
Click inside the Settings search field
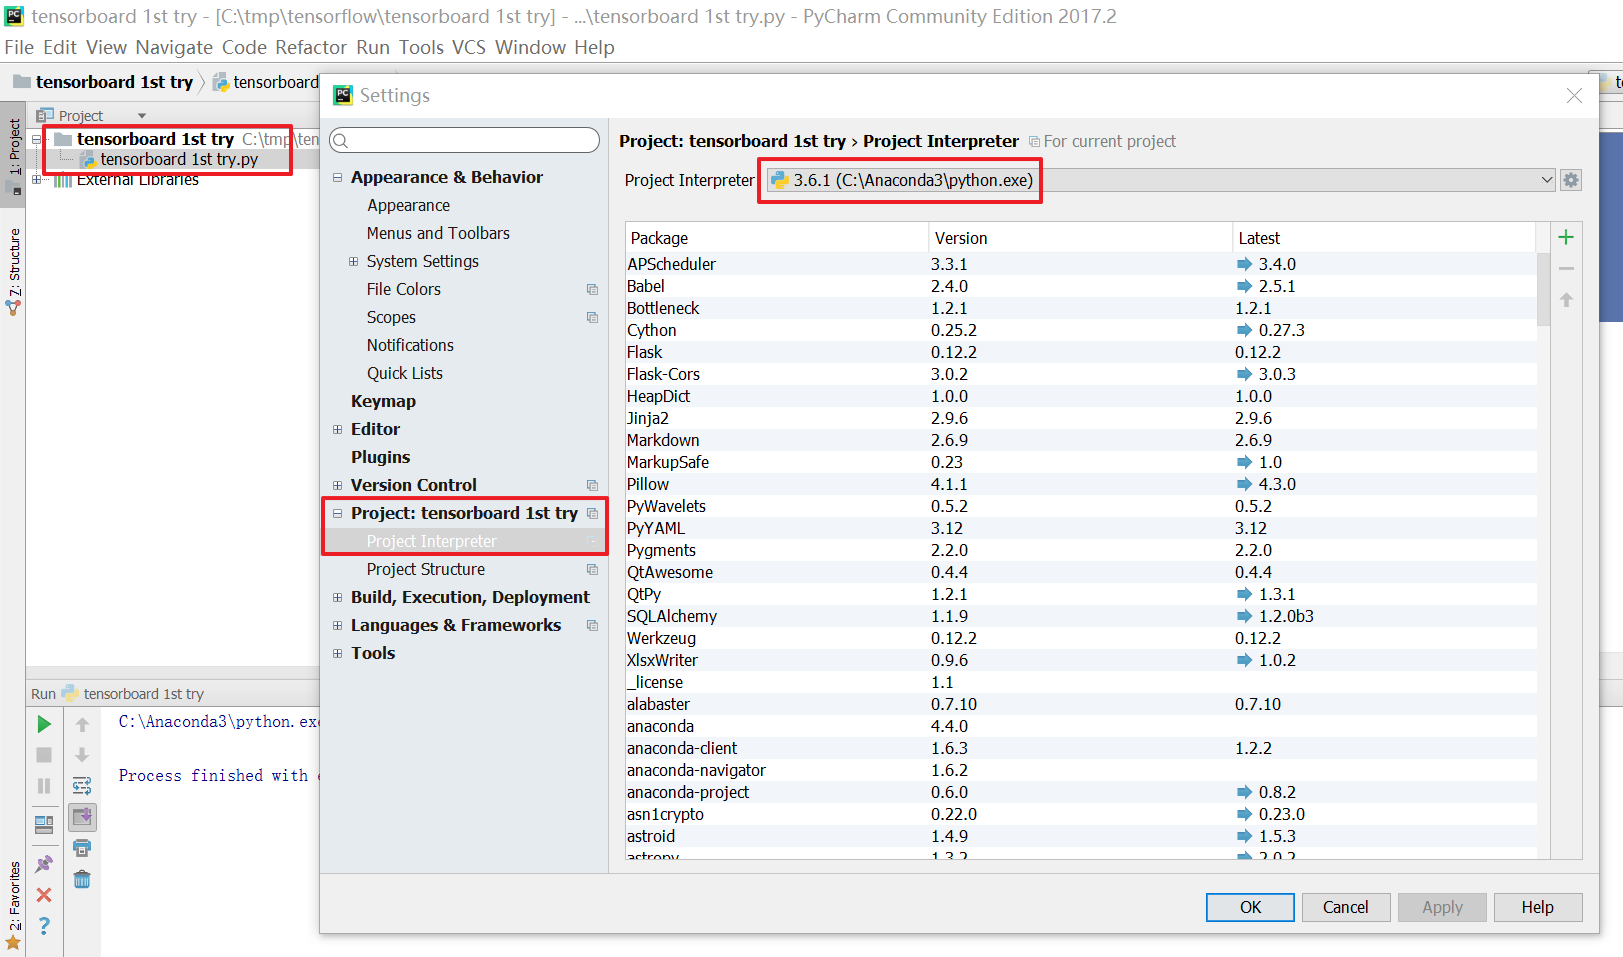coord(465,140)
